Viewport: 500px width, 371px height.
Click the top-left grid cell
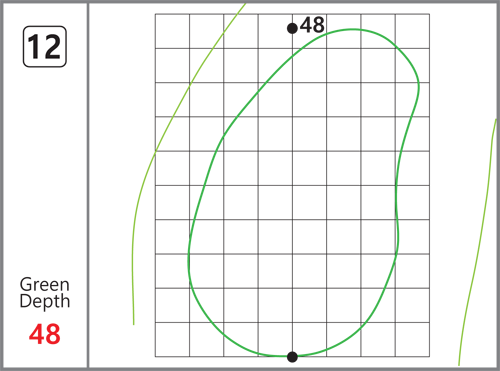click(x=172, y=31)
